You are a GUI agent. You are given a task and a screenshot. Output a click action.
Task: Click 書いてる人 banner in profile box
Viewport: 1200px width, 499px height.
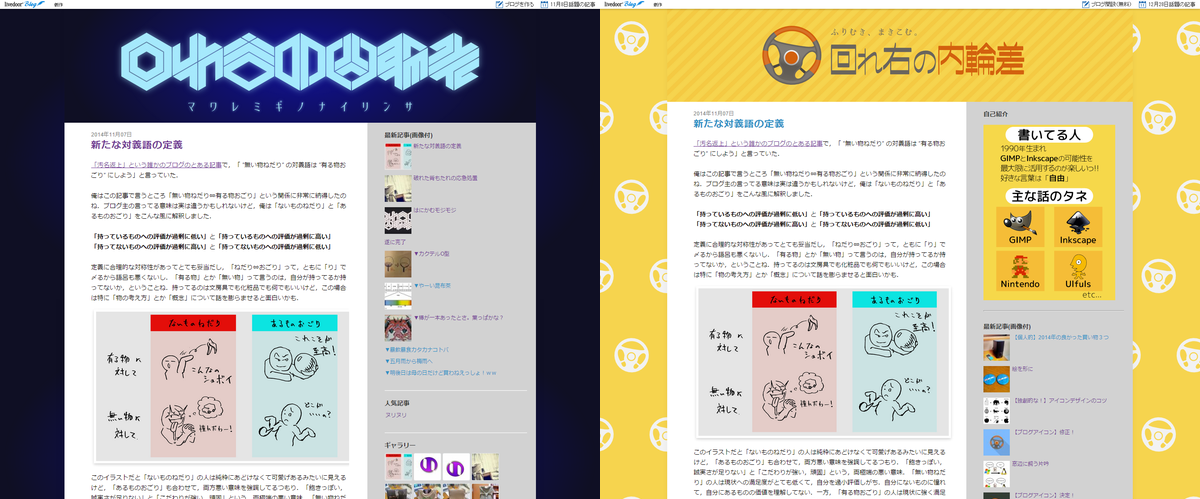click(1049, 134)
